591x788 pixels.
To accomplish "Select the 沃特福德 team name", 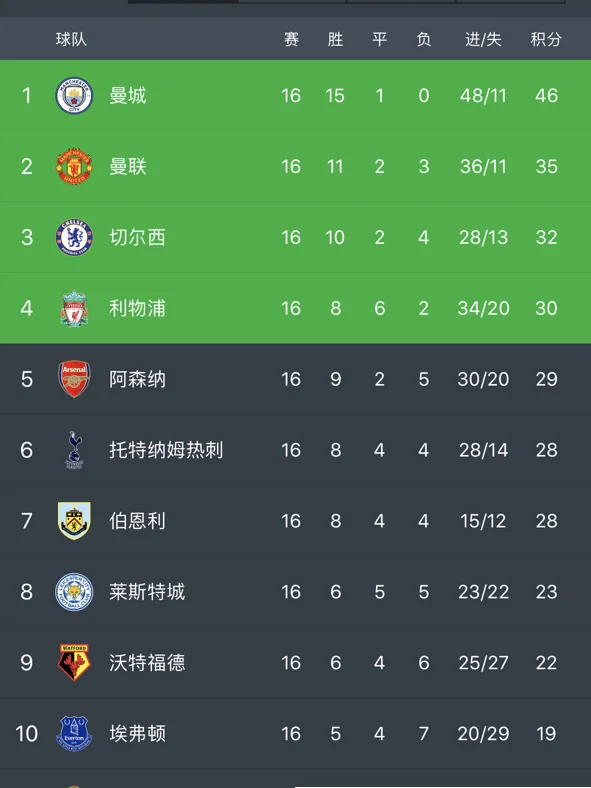I will 147,662.
